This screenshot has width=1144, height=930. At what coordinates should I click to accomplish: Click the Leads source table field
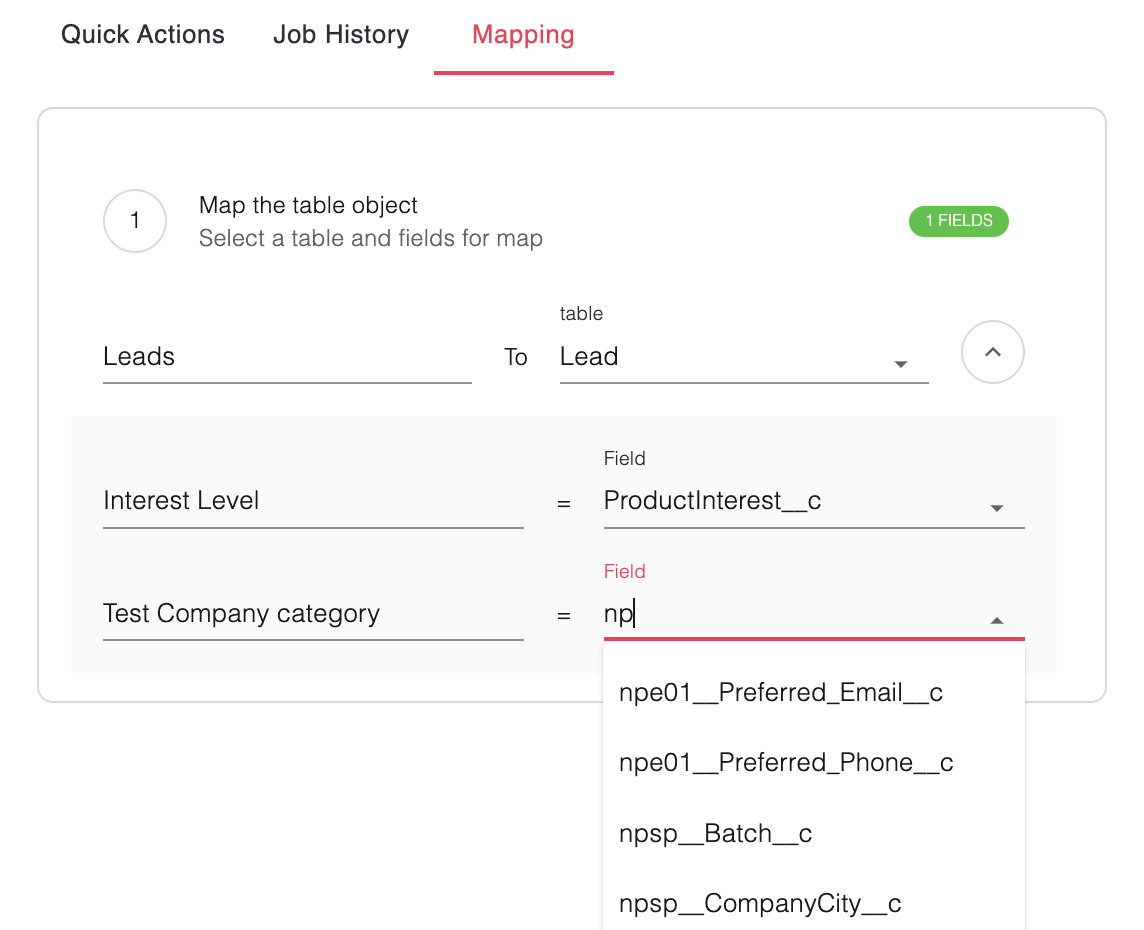286,357
